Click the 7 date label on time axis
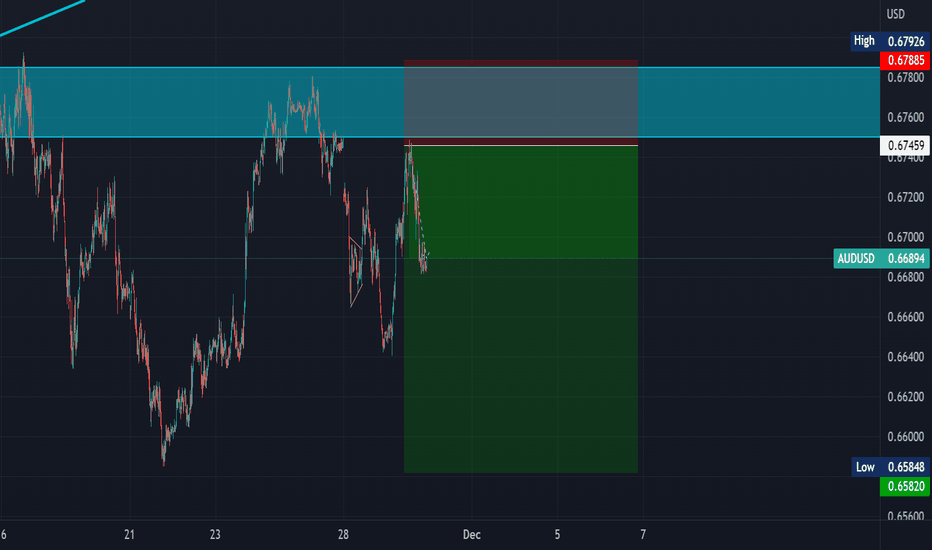 643,535
